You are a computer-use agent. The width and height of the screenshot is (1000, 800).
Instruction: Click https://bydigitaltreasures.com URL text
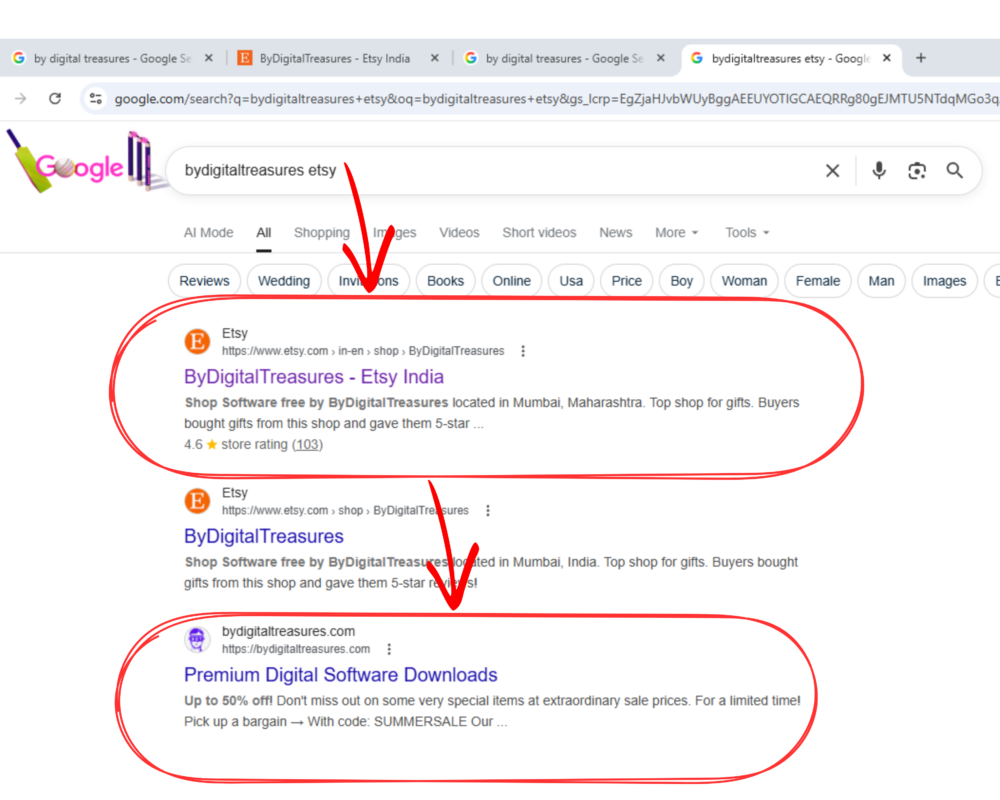tap(296, 649)
